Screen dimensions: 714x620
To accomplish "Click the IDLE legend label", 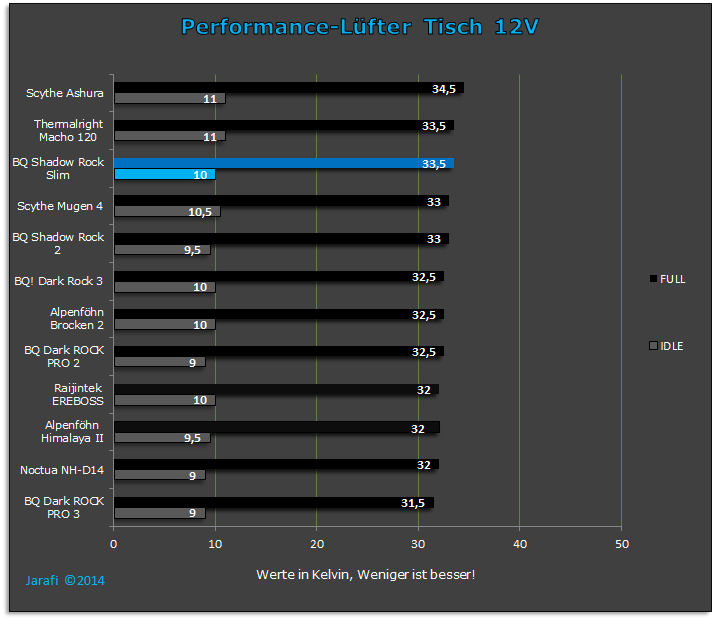I will pyautogui.click(x=672, y=346).
